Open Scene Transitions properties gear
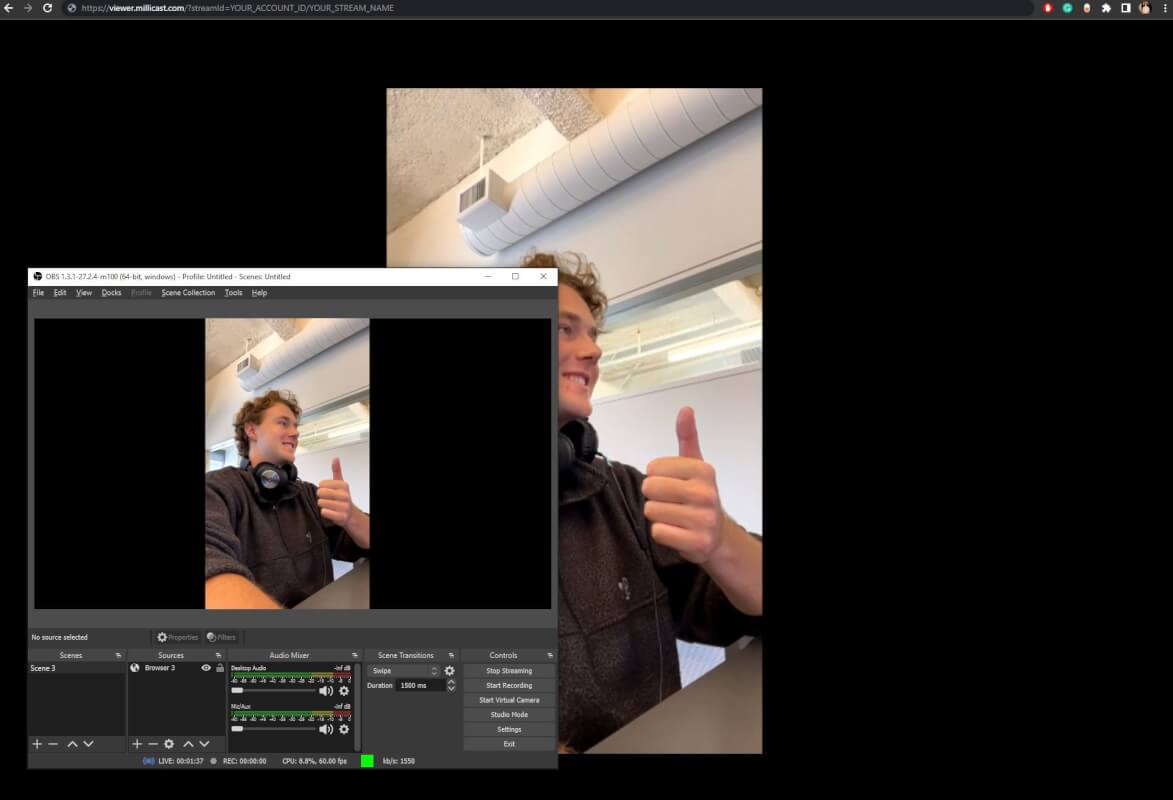This screenshot has height=800, width=1173. pos(450,671)
